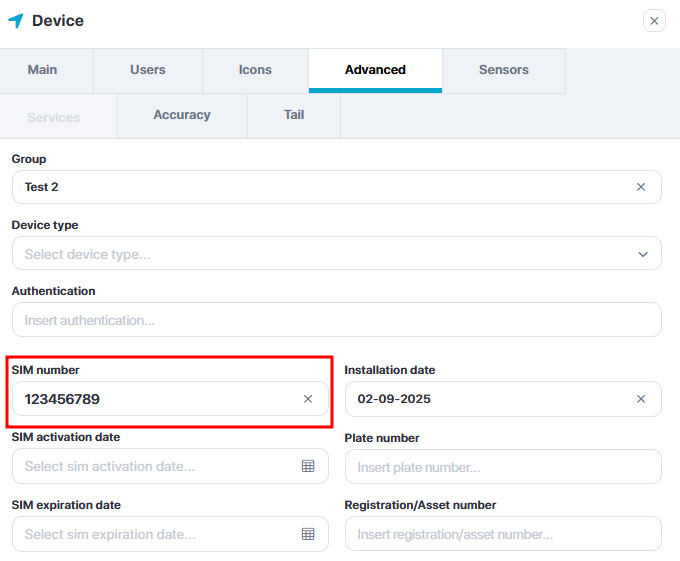The height and width of the screenshot is (561, 680).
Task: Clear the SIM number field
Action: [308, 399]
